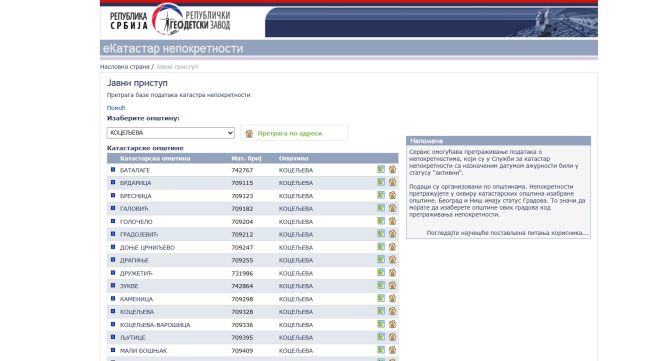Open the municipality dropdown showing КОЦЕЉЕВА
The height and width of the screenshot is (361, 650).
[171, 133]
